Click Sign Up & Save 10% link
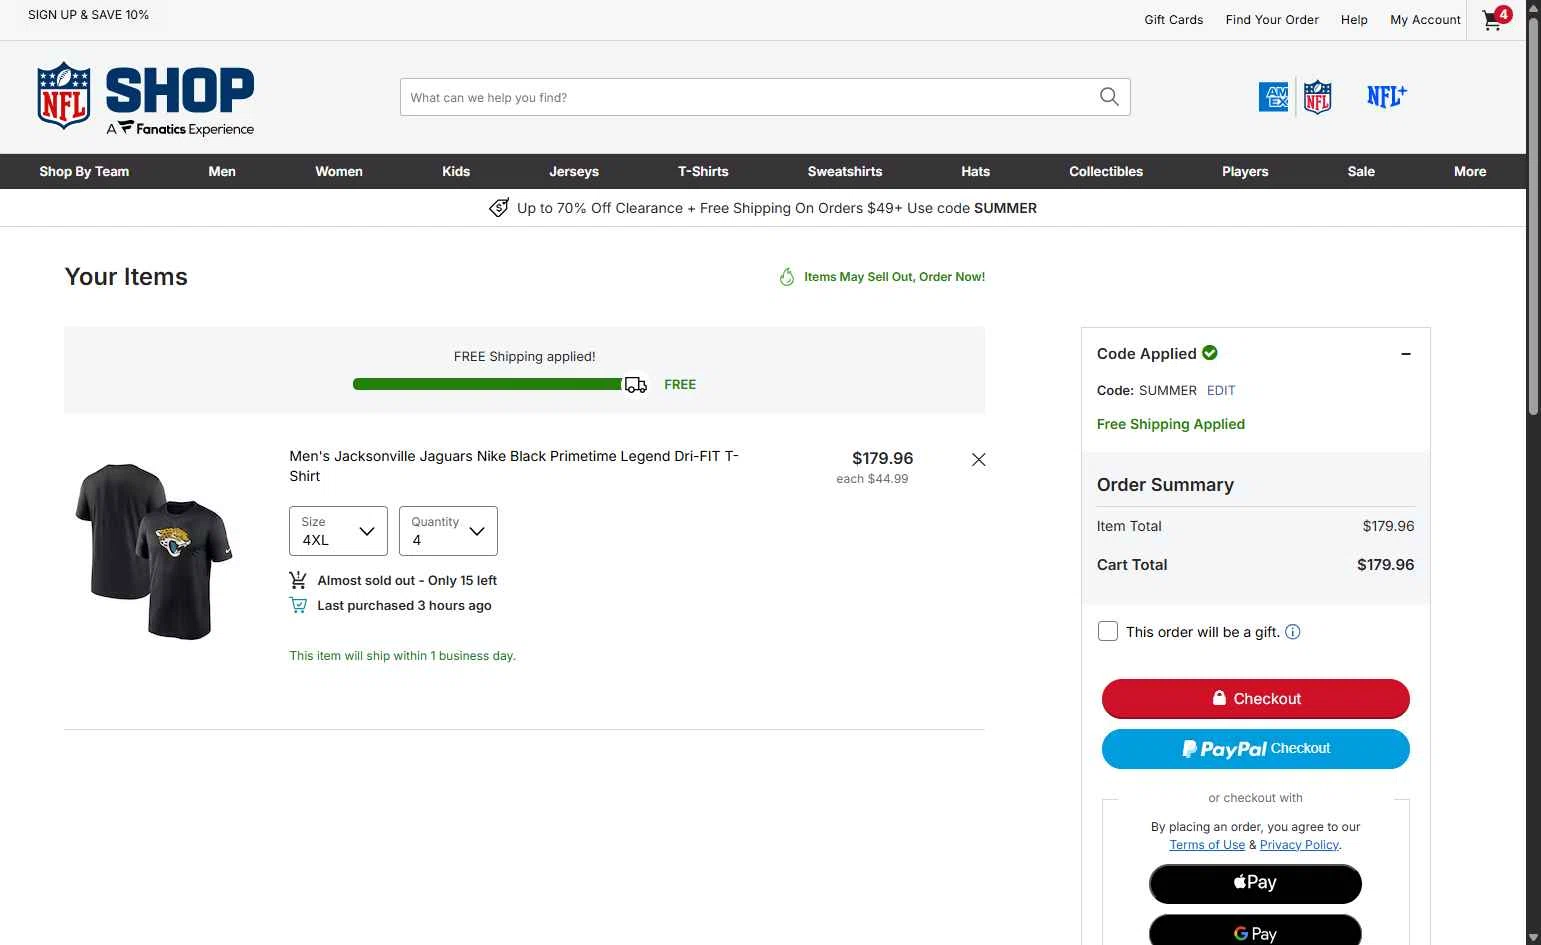 (88, 15)
